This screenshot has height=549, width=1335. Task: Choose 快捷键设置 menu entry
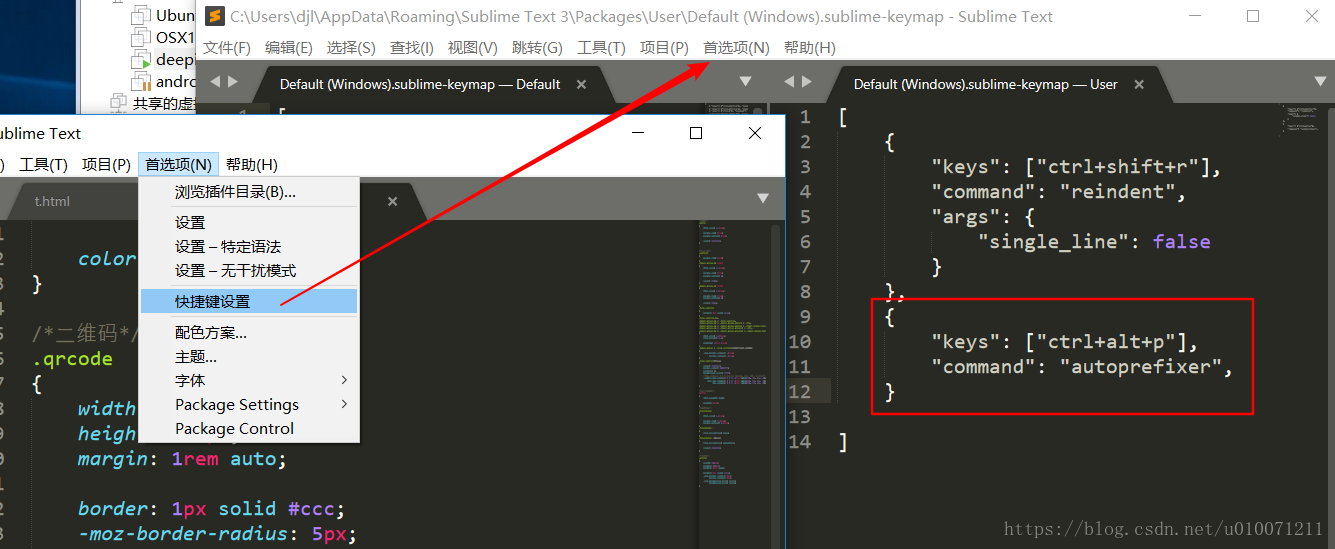pyautogui.click(x=248, y=301)
